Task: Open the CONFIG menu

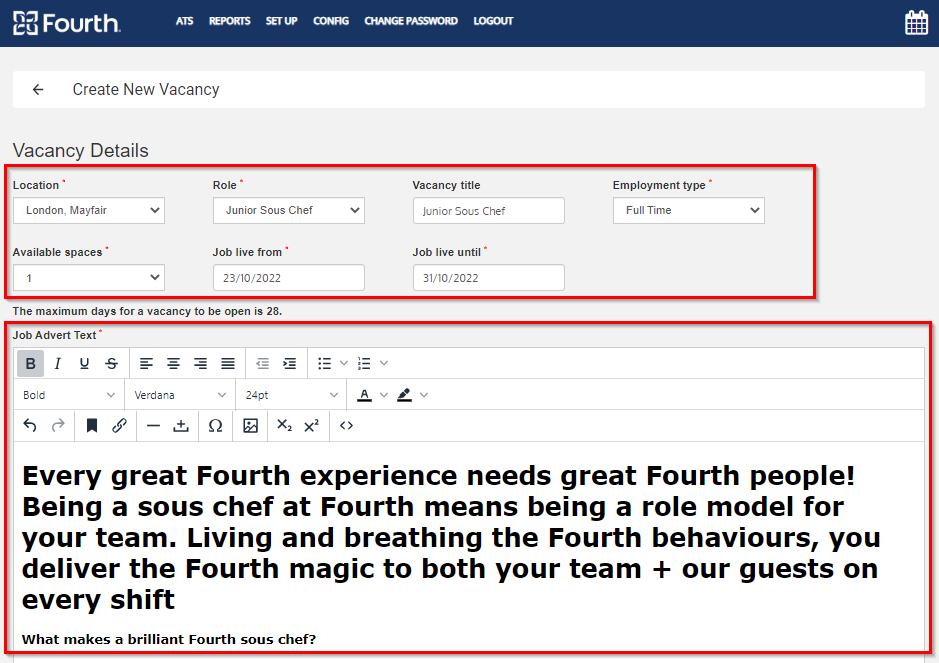Action: tap(331, 21)
